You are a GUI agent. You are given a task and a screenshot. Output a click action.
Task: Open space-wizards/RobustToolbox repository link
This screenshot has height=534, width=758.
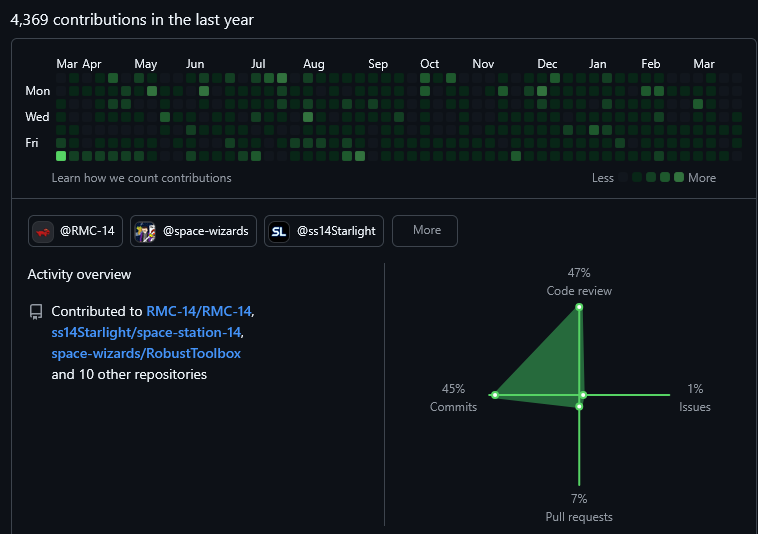pyautogui.click(x=146, y=353)
